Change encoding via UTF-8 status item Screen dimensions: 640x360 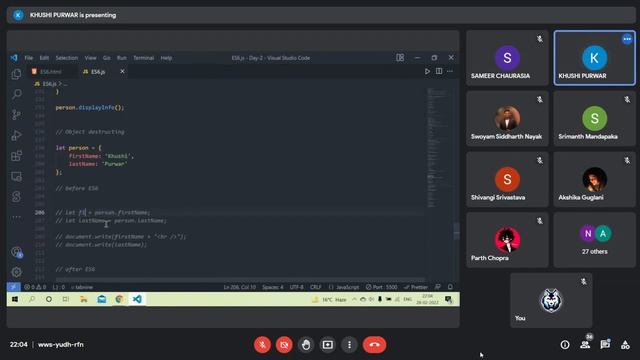296,287
